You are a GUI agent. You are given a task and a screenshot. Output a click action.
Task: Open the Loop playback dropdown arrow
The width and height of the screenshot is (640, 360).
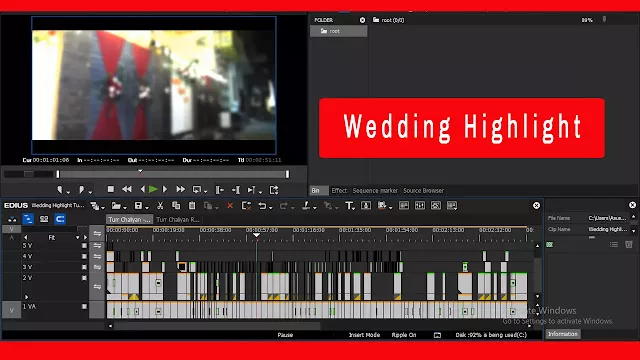[x=205, y=191]
